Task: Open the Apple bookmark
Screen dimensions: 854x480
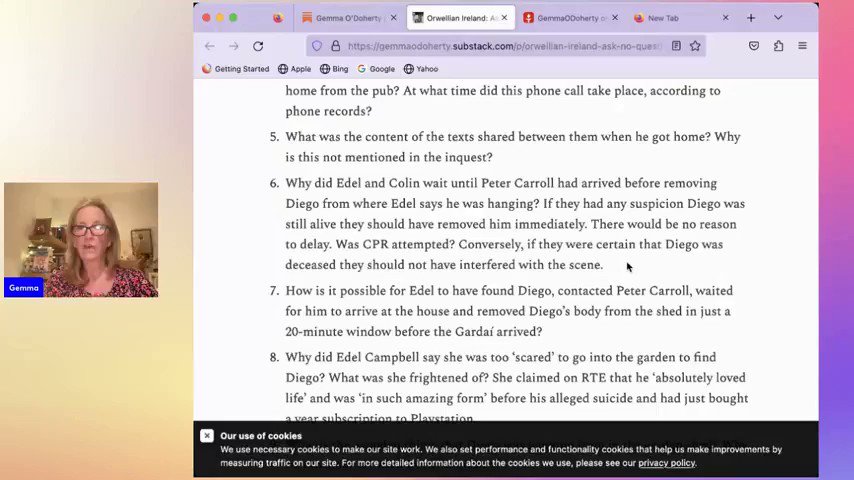Action: 295,69
